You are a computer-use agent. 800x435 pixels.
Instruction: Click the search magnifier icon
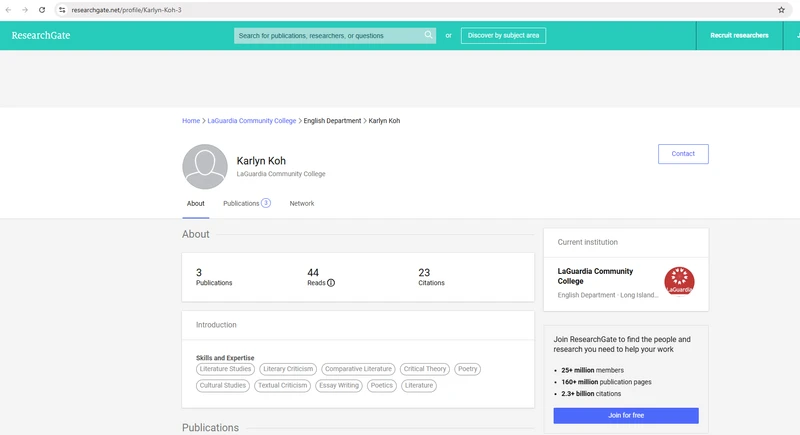pyautogui.click(x=428, y=35)
